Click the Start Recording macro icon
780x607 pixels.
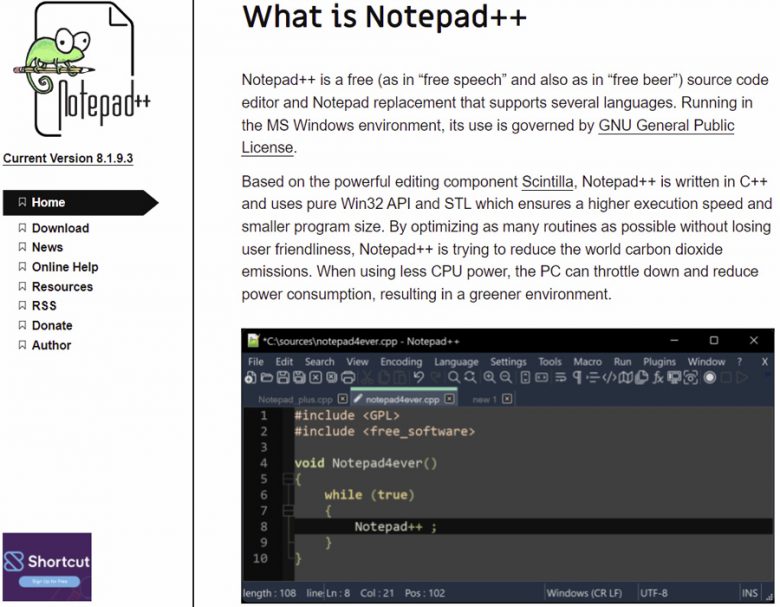pyautogui.click(x=710, y=377)
